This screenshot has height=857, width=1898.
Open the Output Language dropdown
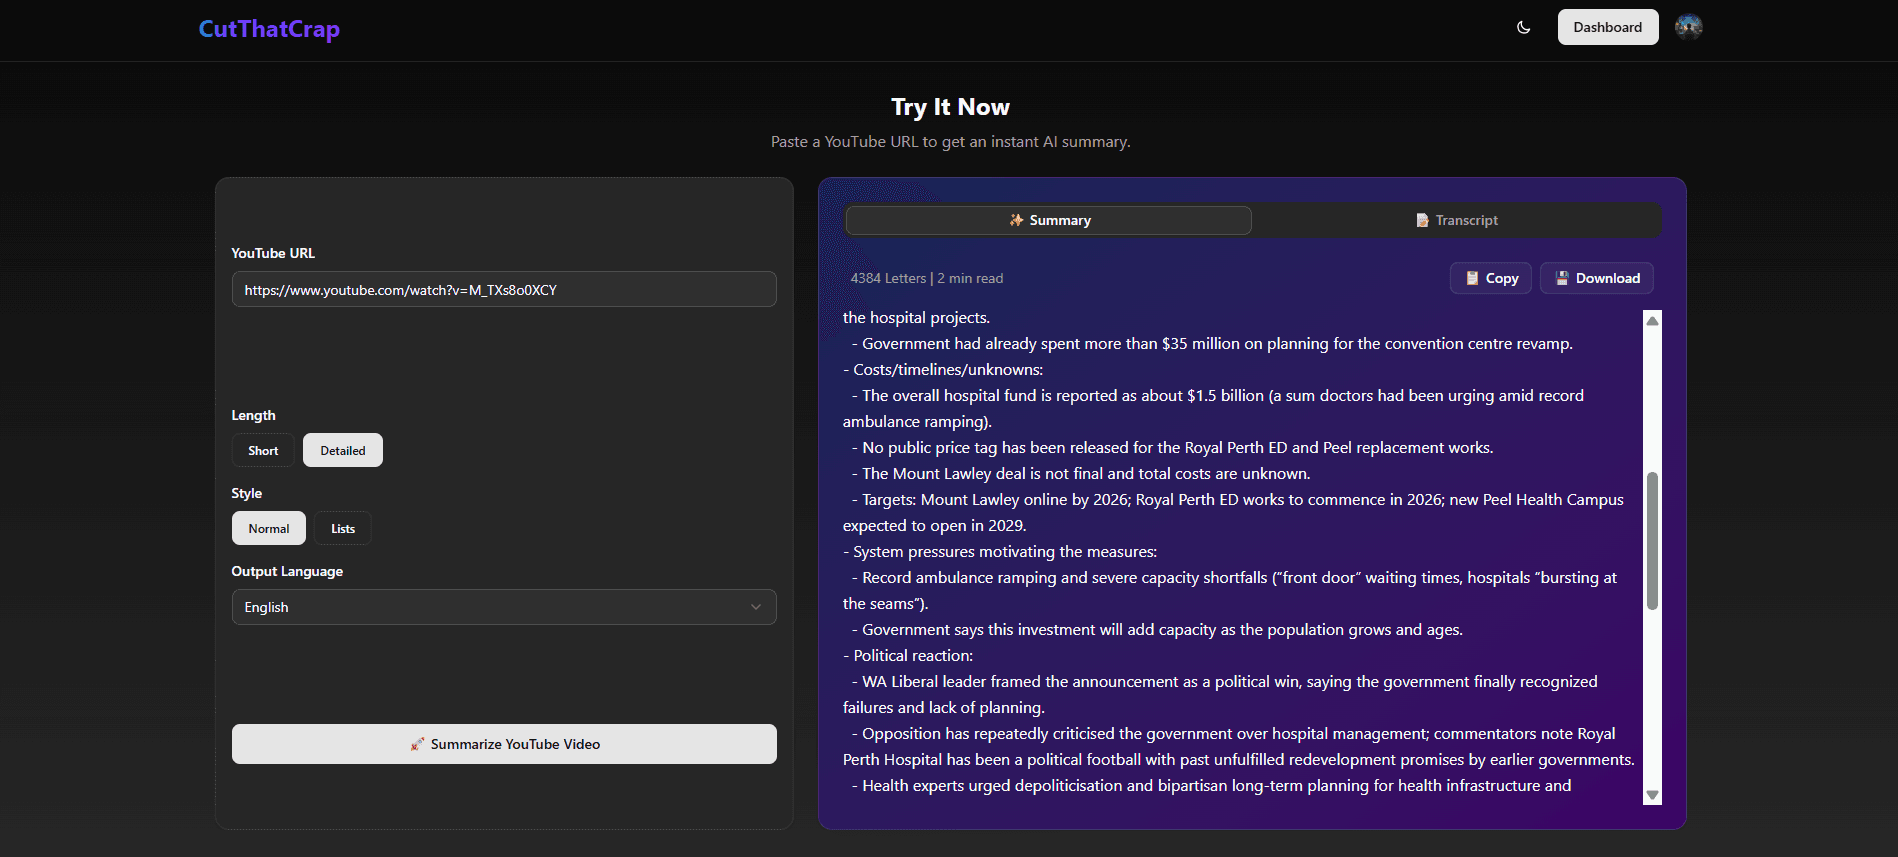(503, 607)
